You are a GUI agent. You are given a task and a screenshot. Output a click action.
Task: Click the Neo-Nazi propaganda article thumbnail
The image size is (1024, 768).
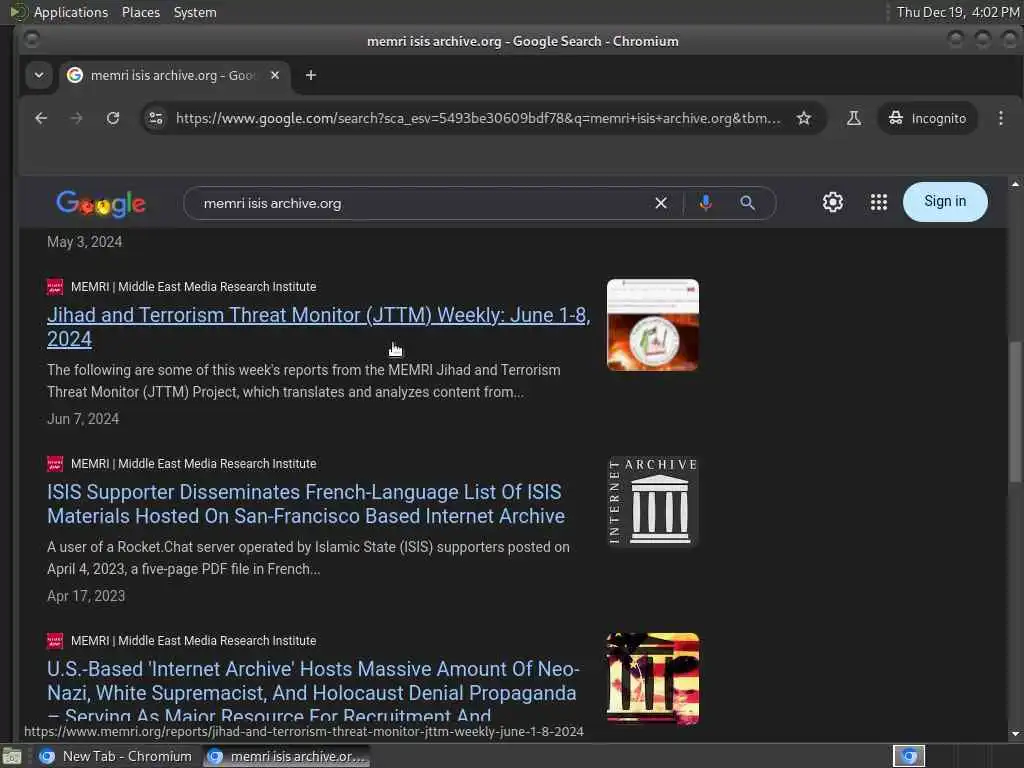click(x=652, y=679)
